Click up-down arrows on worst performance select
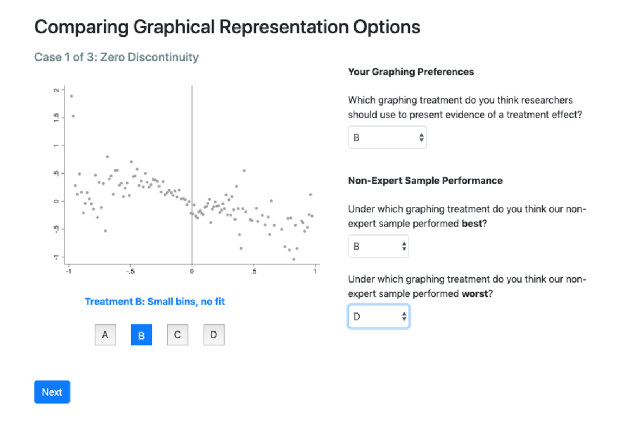 pyautogui.click(x=404, y=316)
